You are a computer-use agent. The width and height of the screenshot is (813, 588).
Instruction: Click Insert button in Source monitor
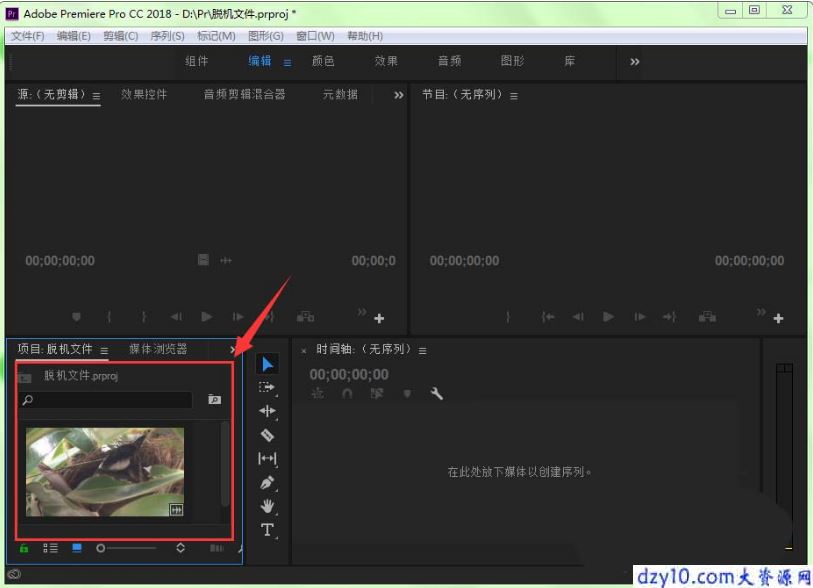tap(305, 316)
